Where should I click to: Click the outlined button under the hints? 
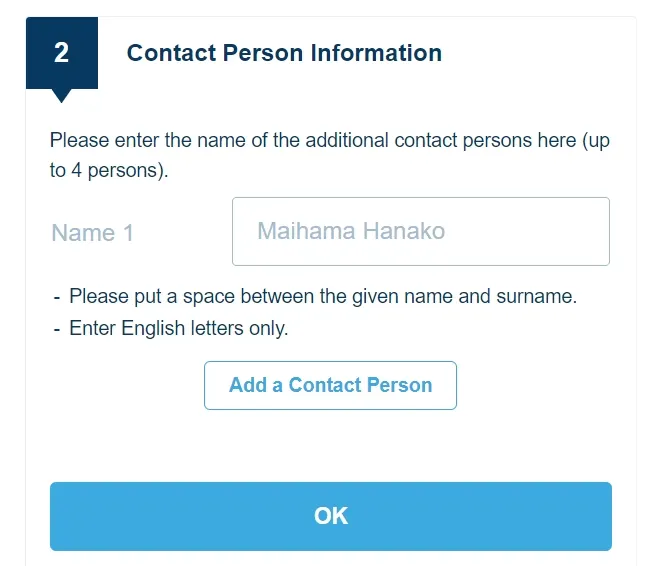[x=330, y=385]
